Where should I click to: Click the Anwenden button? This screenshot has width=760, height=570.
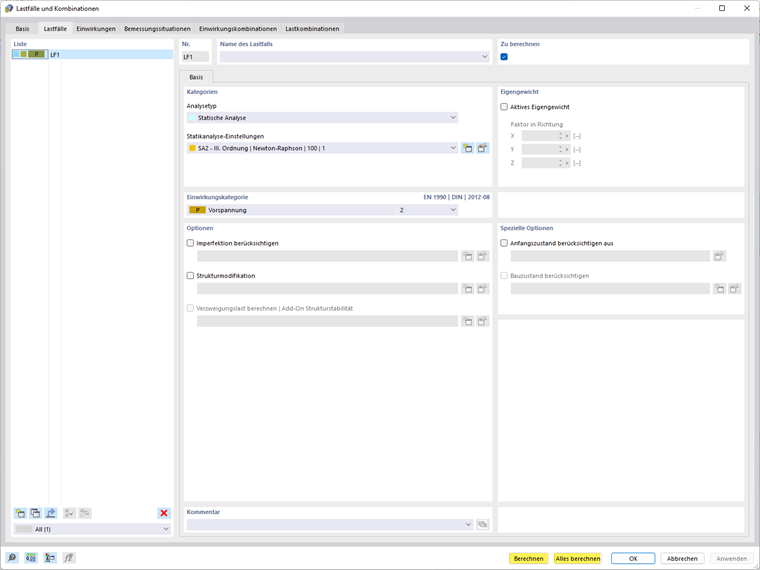click(x=731, y=558)
